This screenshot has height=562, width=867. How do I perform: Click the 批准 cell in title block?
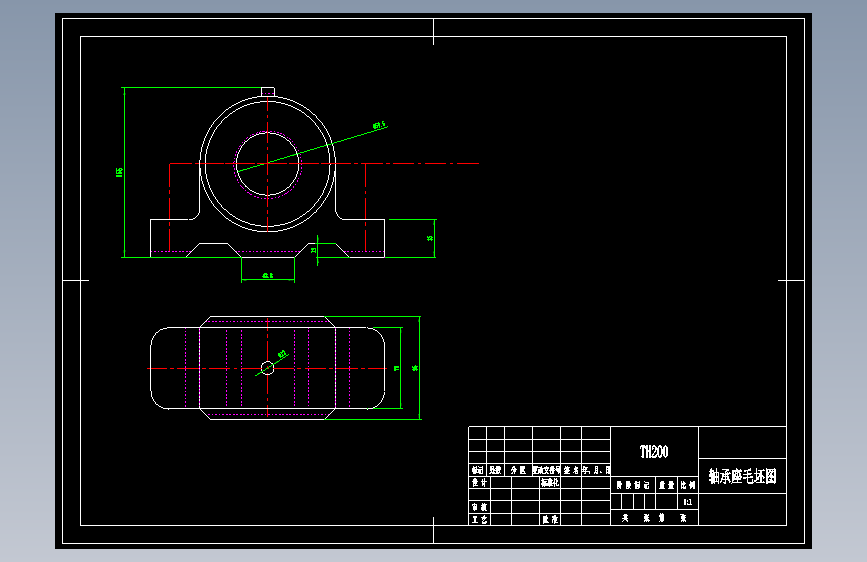(550, 519)
